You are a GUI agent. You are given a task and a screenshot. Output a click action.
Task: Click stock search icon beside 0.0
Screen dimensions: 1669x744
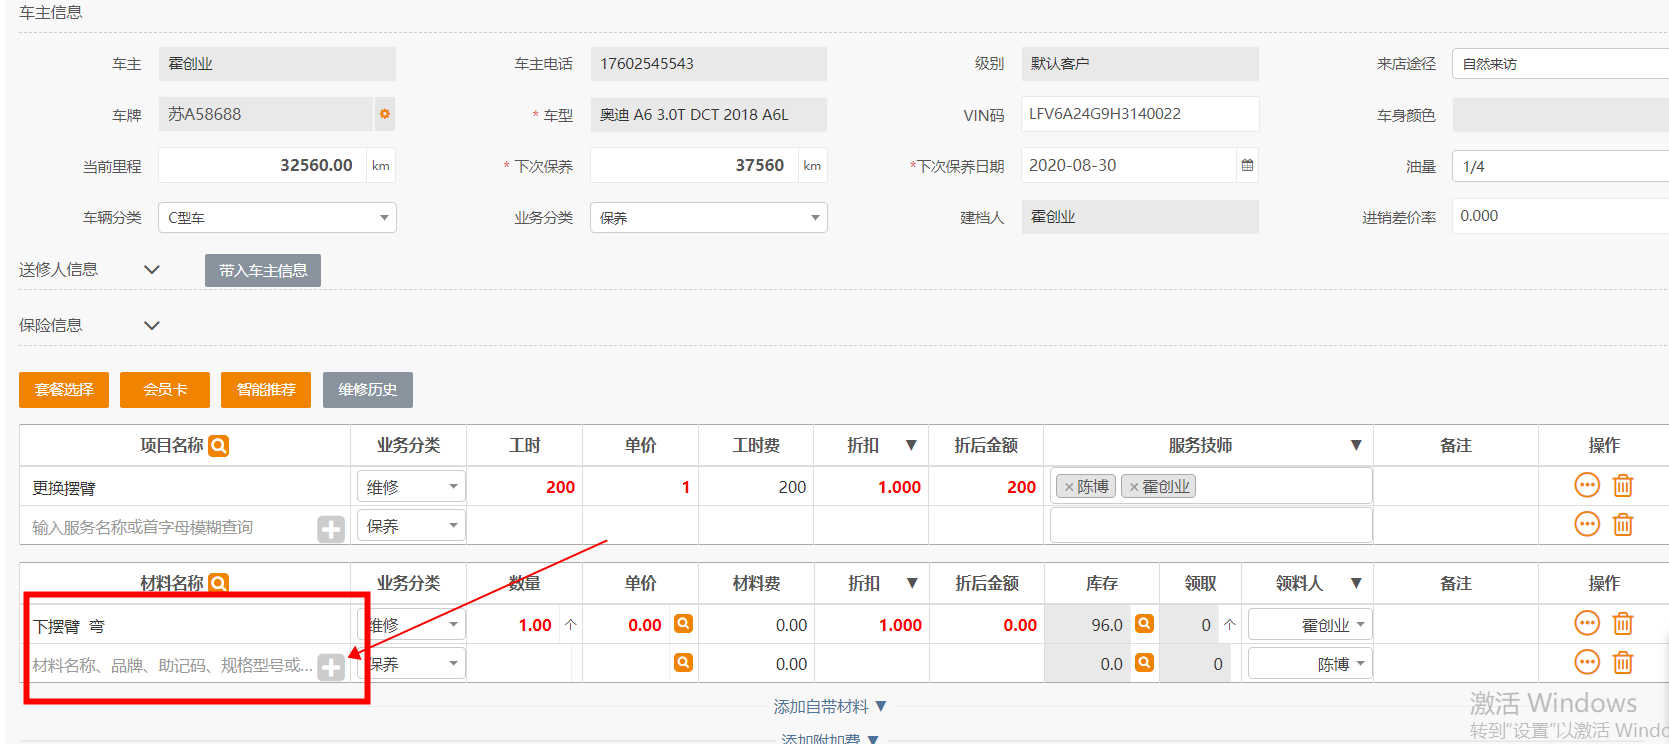coord(1144,662)
